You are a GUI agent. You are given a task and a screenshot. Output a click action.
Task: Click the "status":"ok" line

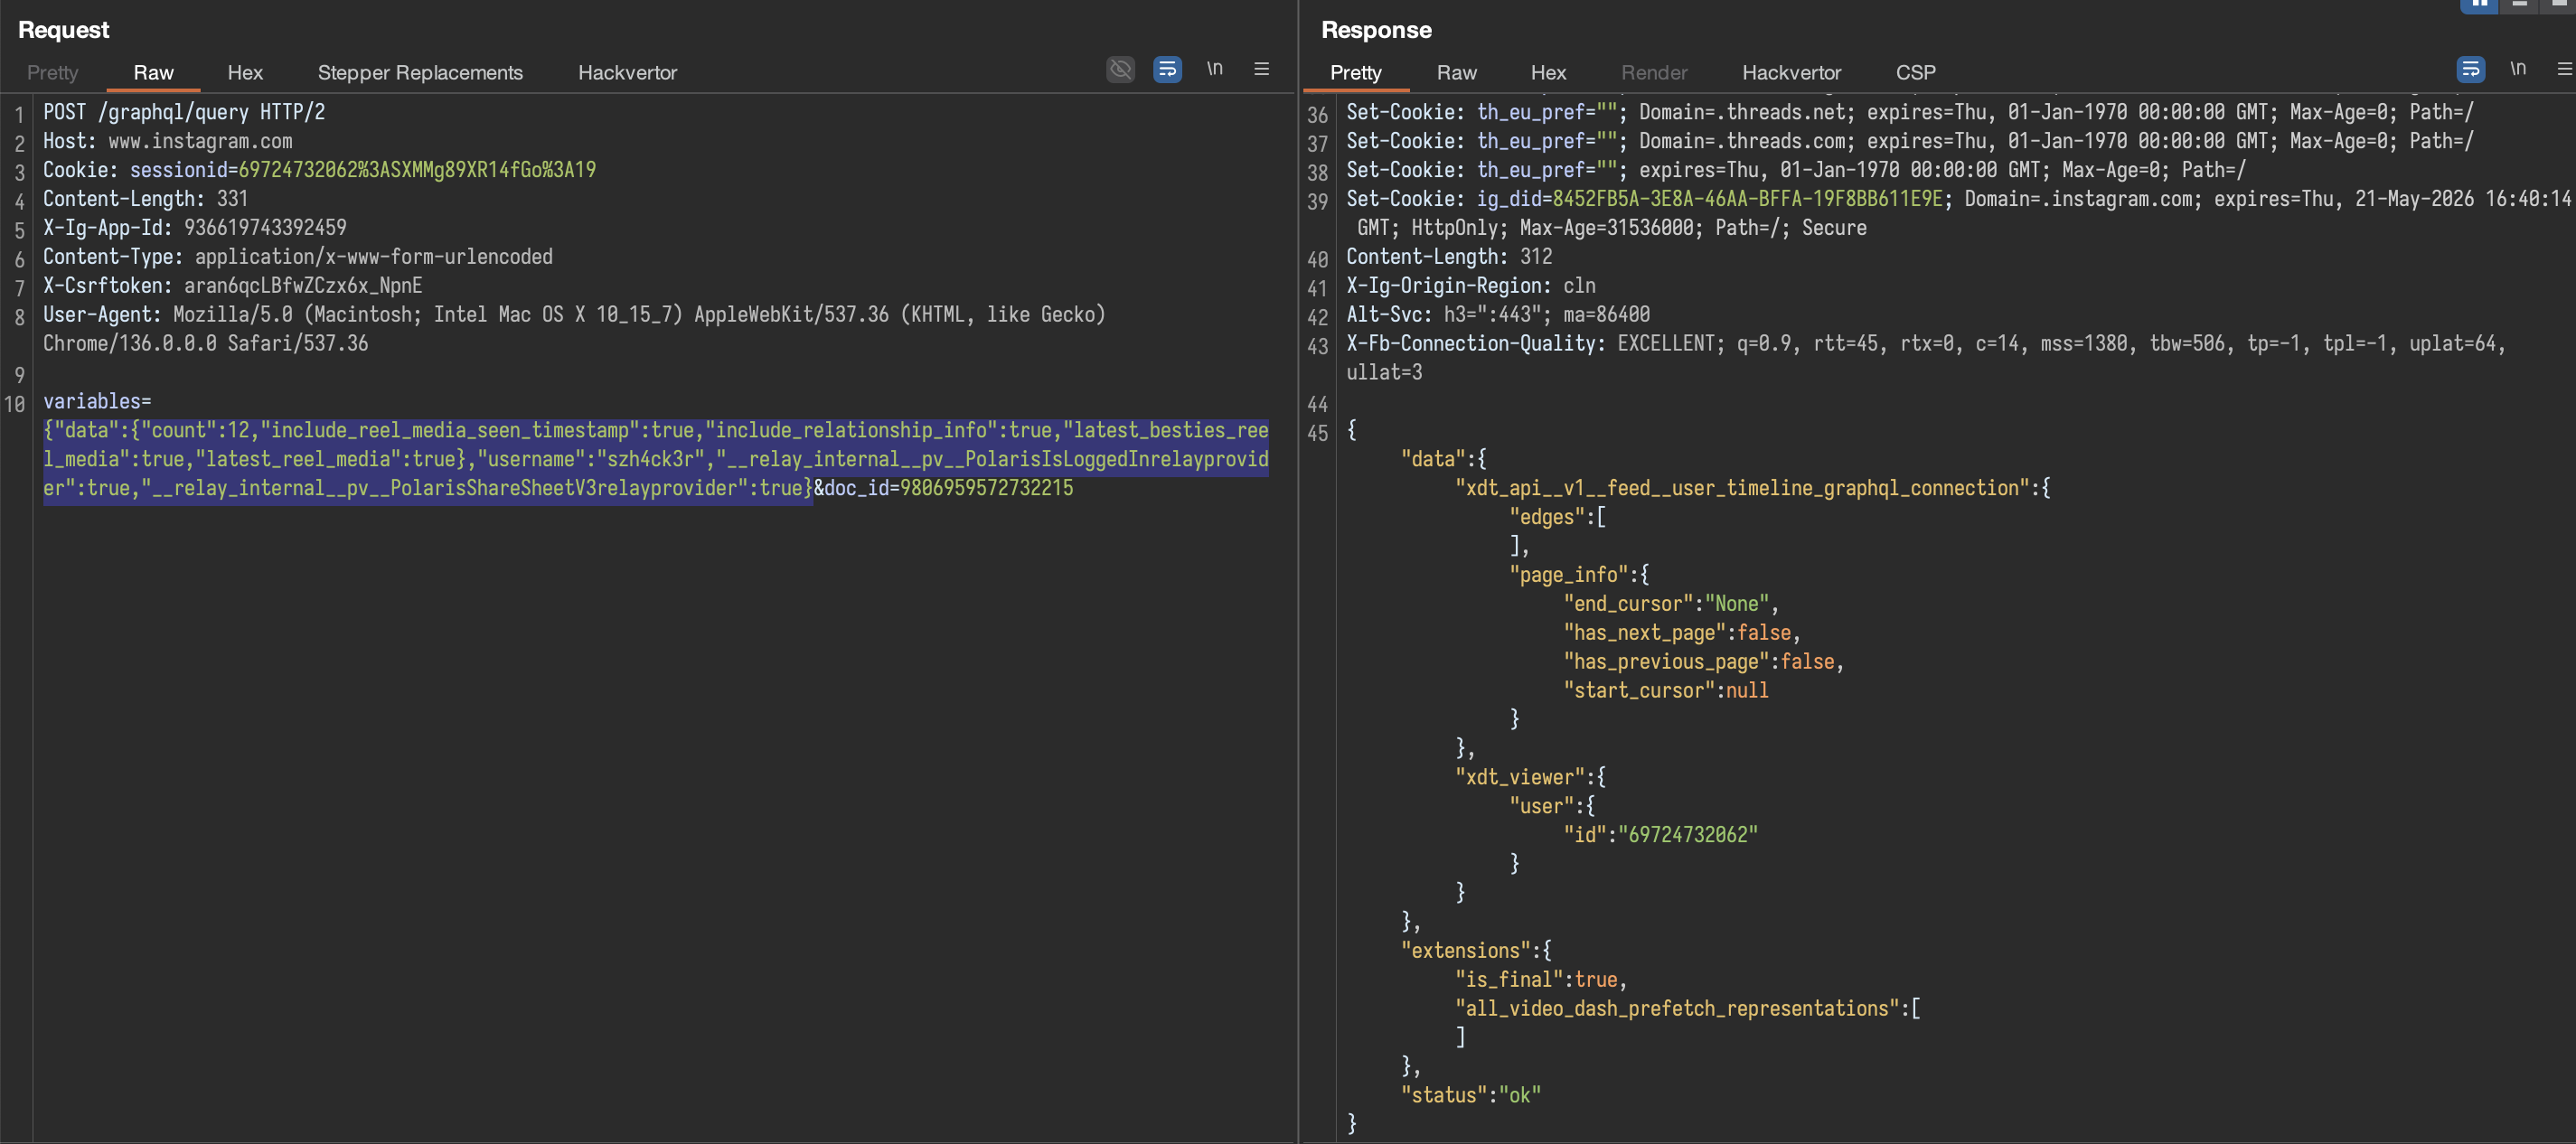[1471, 1097]
